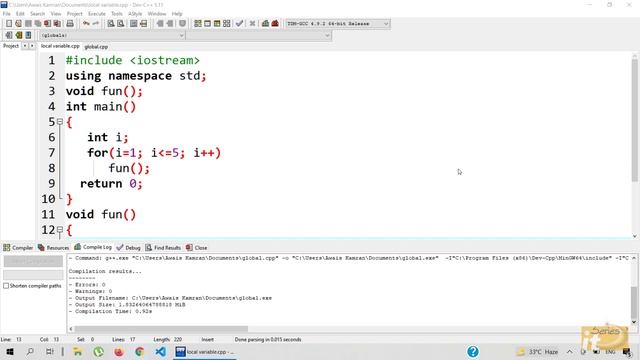
Task: Click the Windows Start button
Action: click(10, 351)
